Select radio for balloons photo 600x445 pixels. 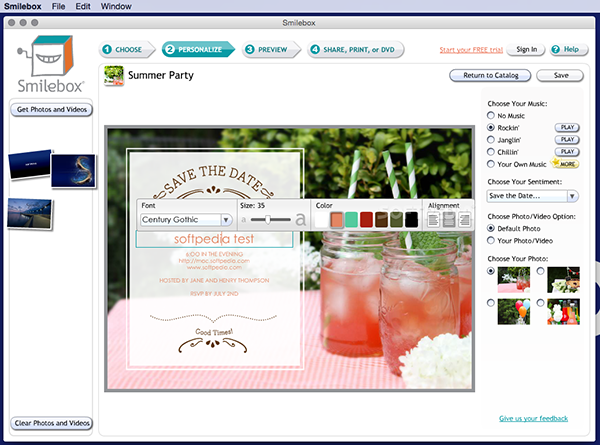491,303
